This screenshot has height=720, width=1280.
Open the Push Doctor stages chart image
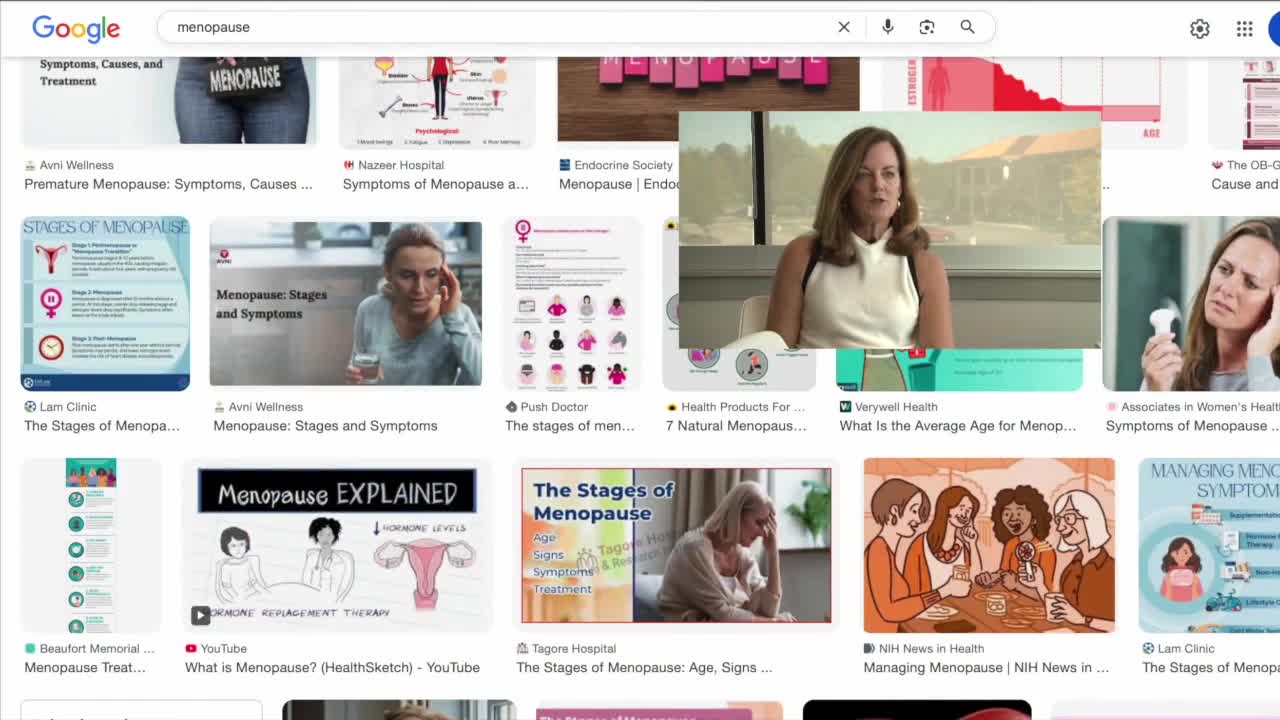pyautogui.click(x=572, y=303)
